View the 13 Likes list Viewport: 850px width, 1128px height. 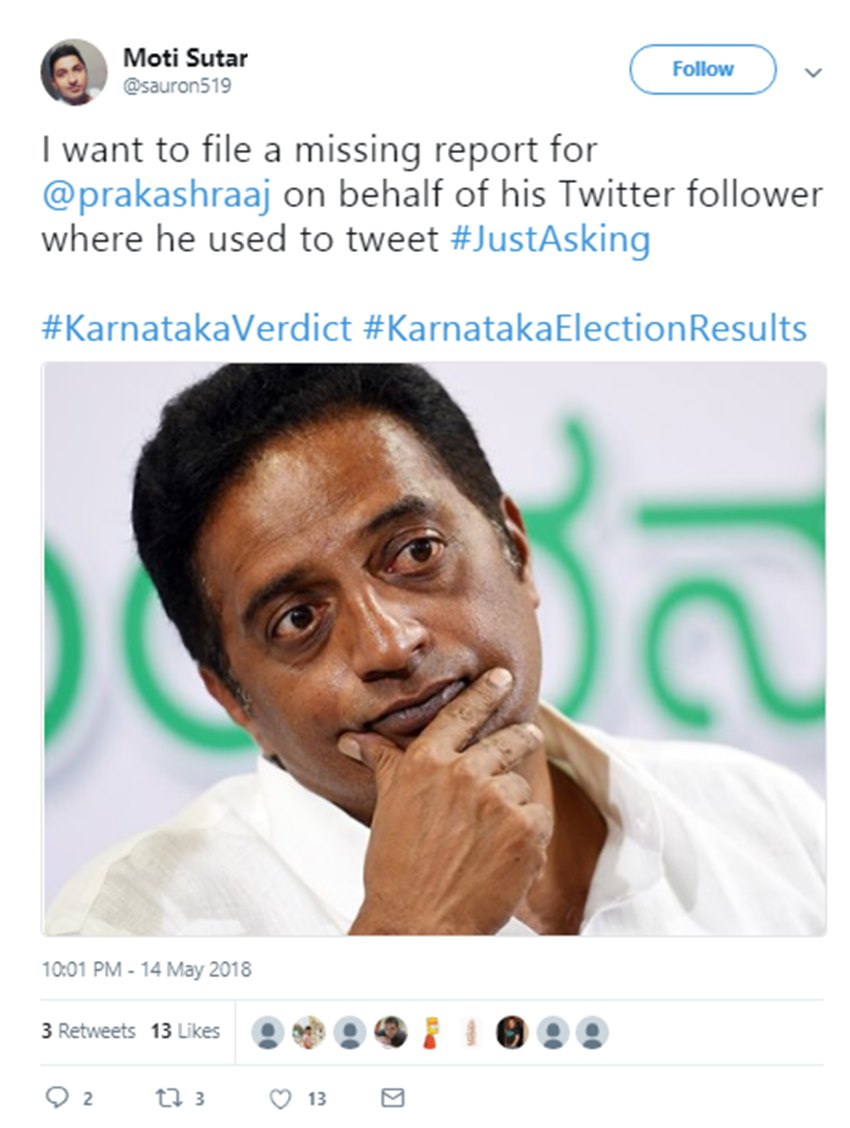pyautogui.click(x=185, y=1031)
